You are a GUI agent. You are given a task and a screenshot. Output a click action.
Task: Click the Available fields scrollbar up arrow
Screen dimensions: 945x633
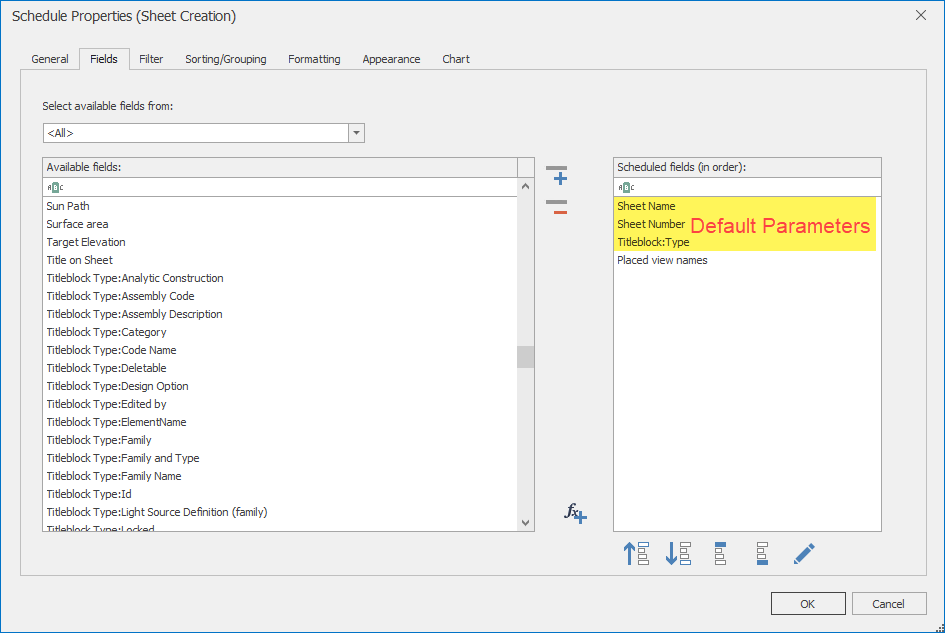point(526,186)
